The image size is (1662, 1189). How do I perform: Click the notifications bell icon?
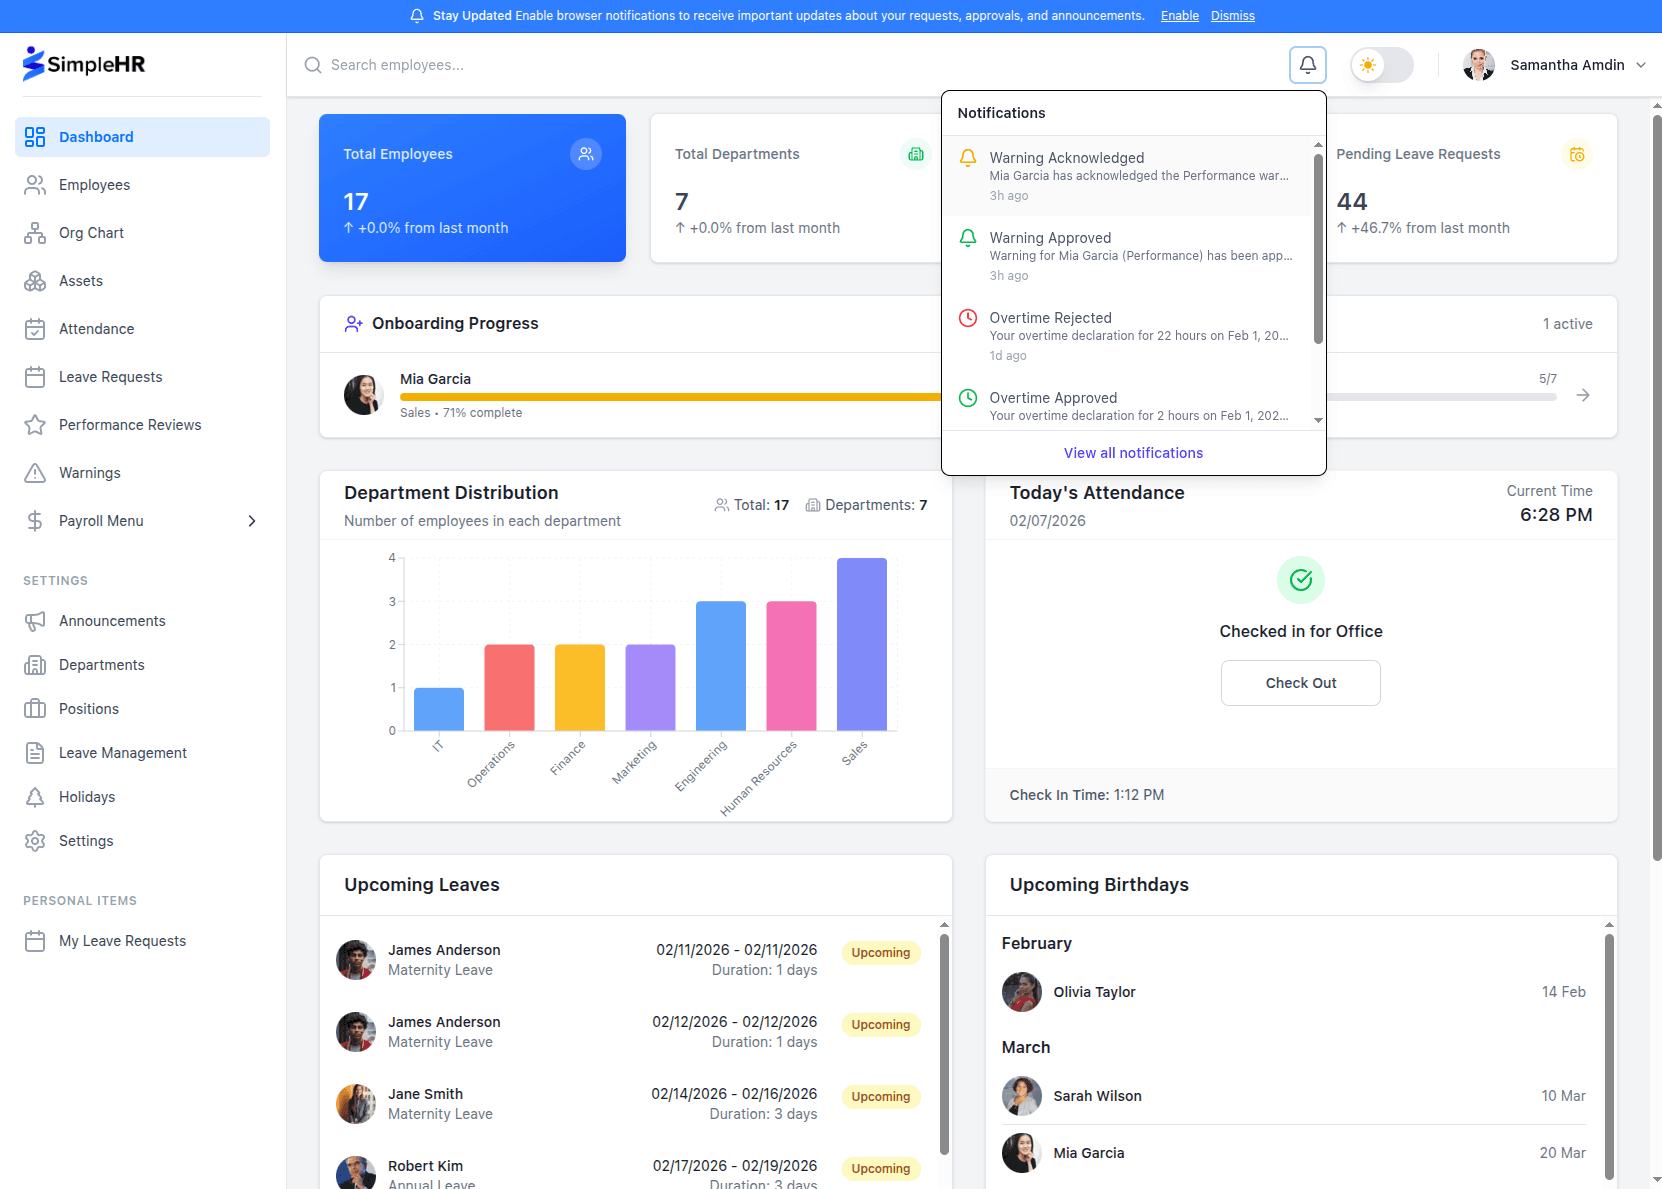(x=1307, y=64)
